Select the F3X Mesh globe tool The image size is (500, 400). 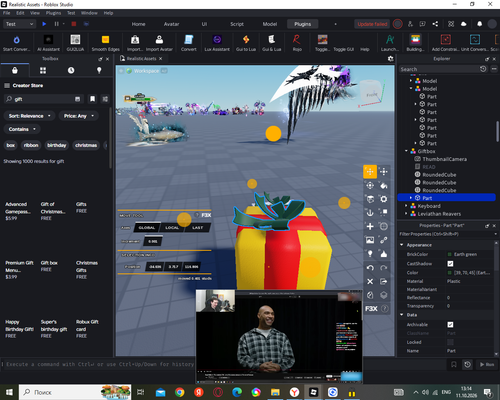384,227
